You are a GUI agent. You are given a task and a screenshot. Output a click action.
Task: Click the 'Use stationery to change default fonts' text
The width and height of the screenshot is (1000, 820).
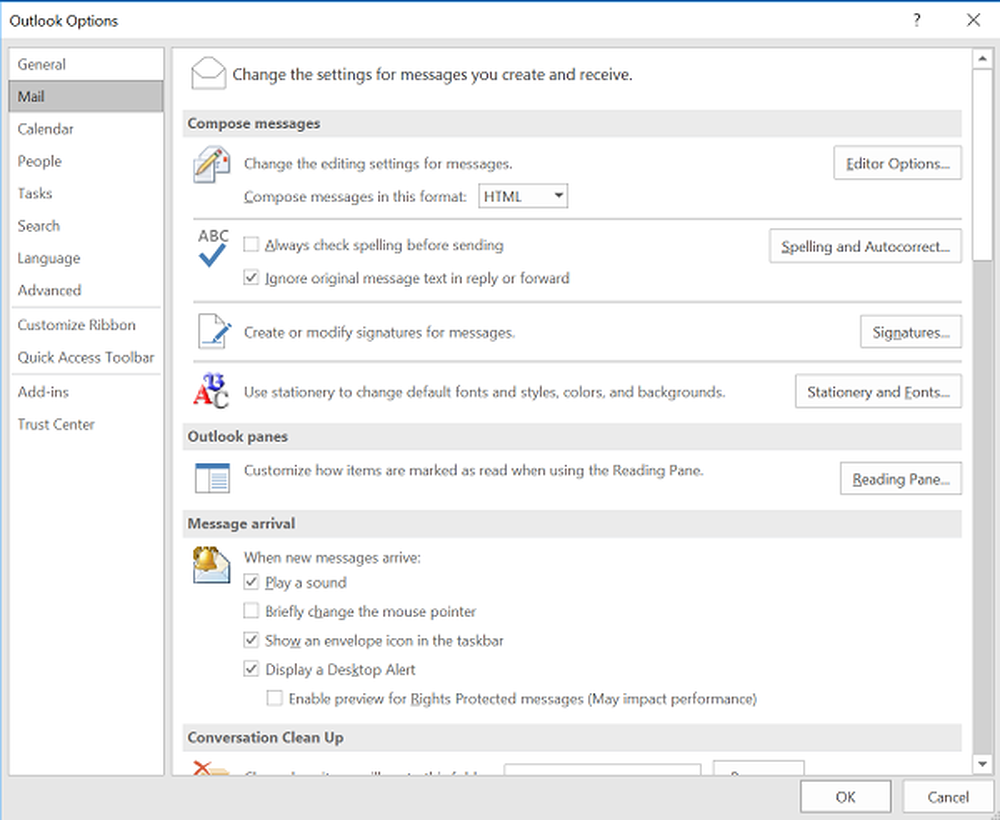[485, 392]
